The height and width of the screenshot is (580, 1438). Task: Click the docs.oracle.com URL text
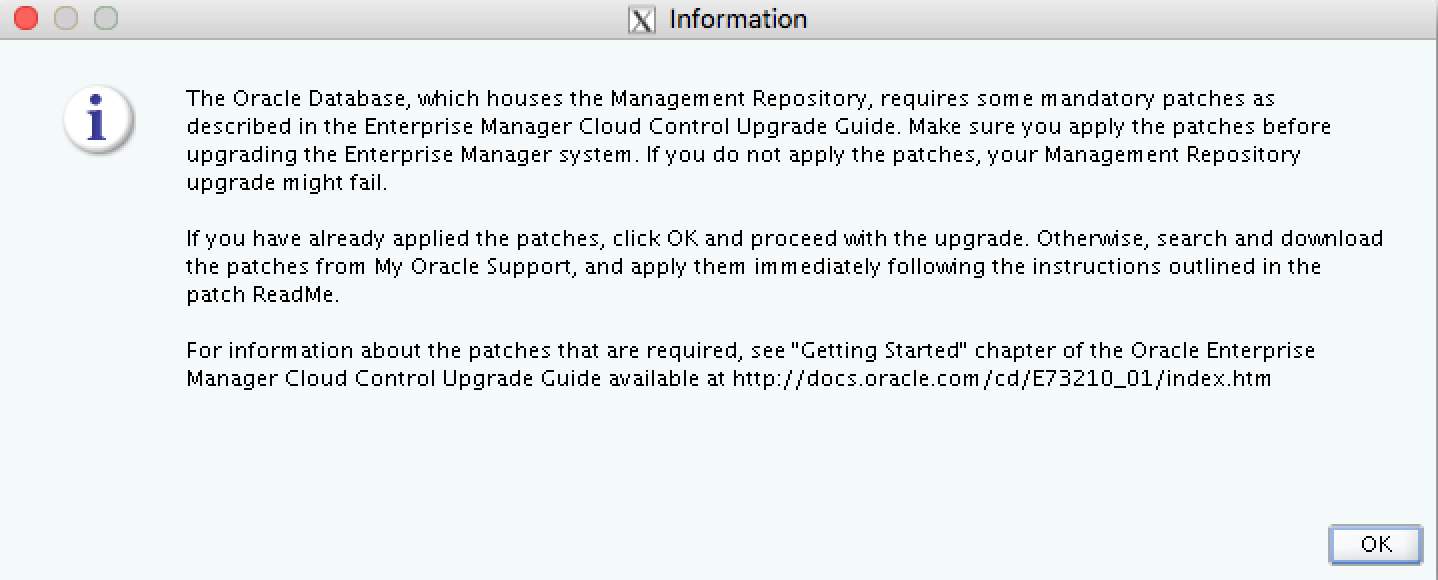pyautogui.click(x=1001, y=379)
